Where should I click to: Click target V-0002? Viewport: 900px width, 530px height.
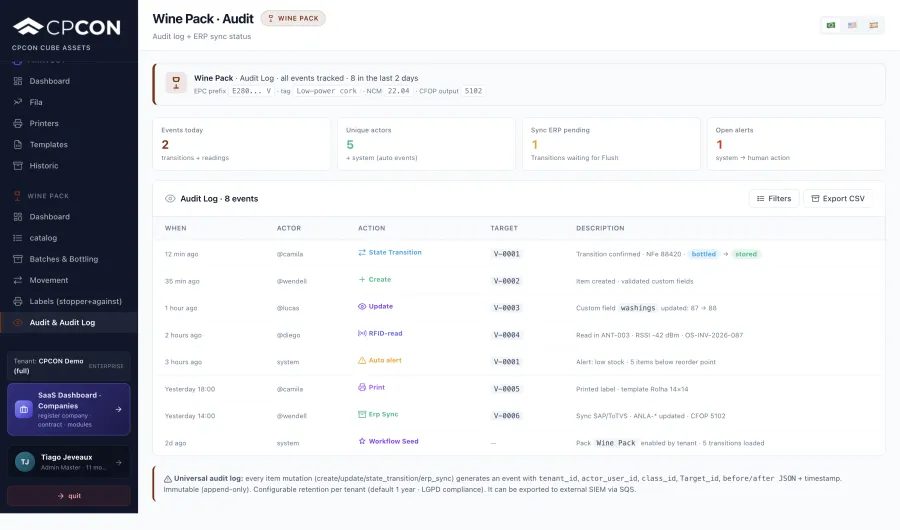pyautogui.click(x=506, y=281)
